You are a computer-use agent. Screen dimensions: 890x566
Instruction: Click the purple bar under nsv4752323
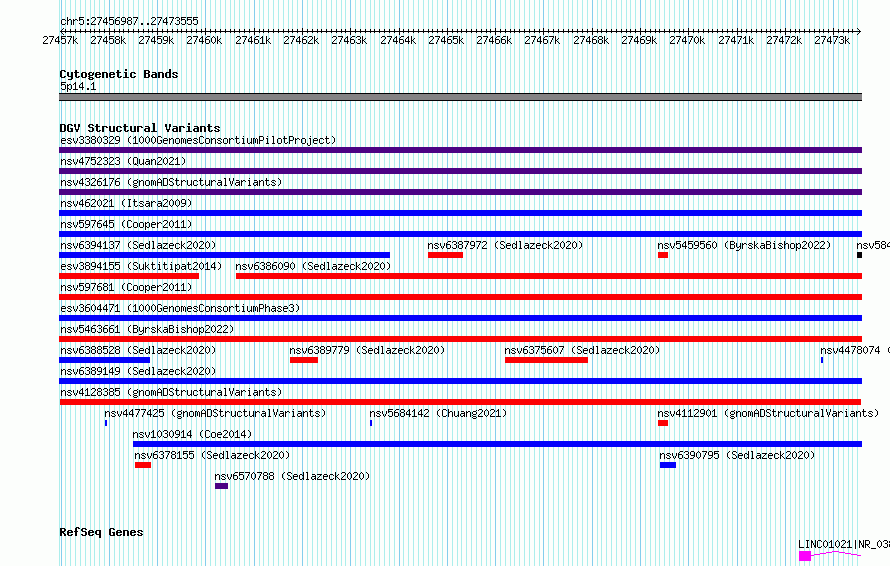point(460,171)
